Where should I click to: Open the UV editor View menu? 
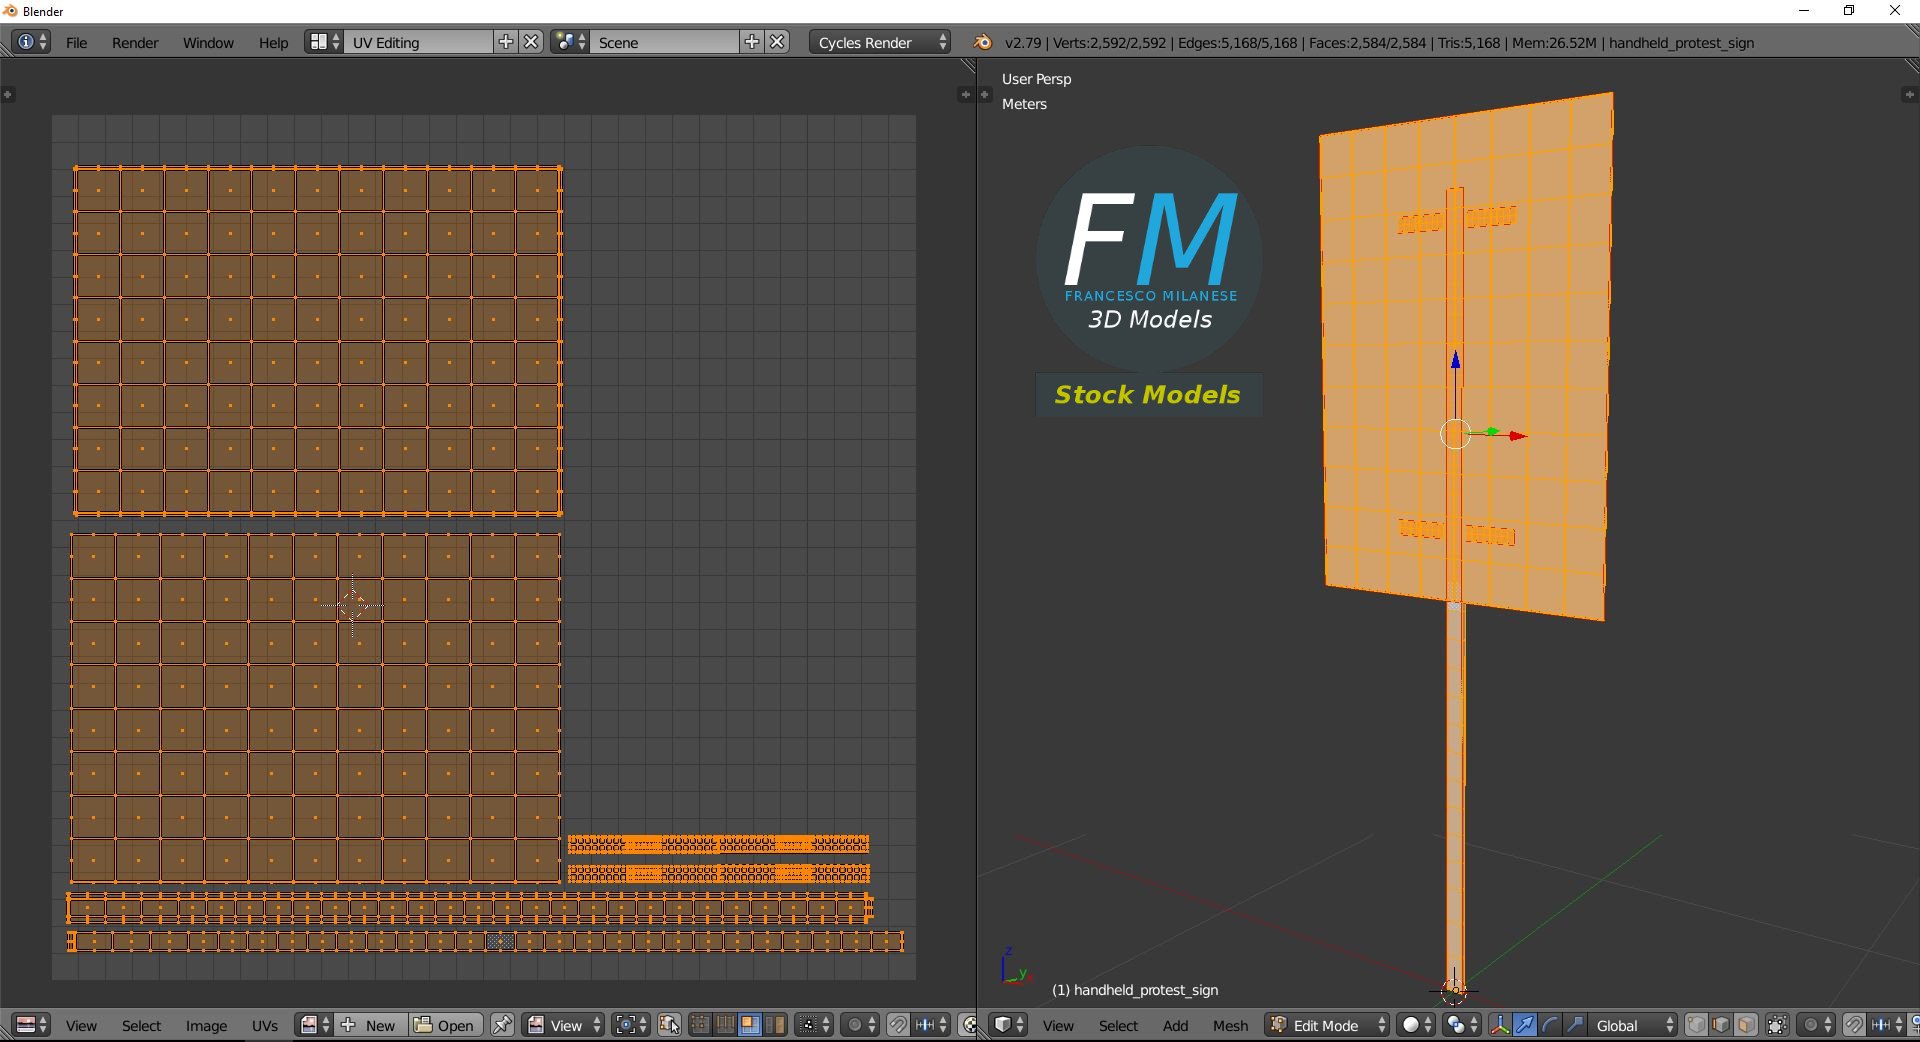(x=81, y=1026)
